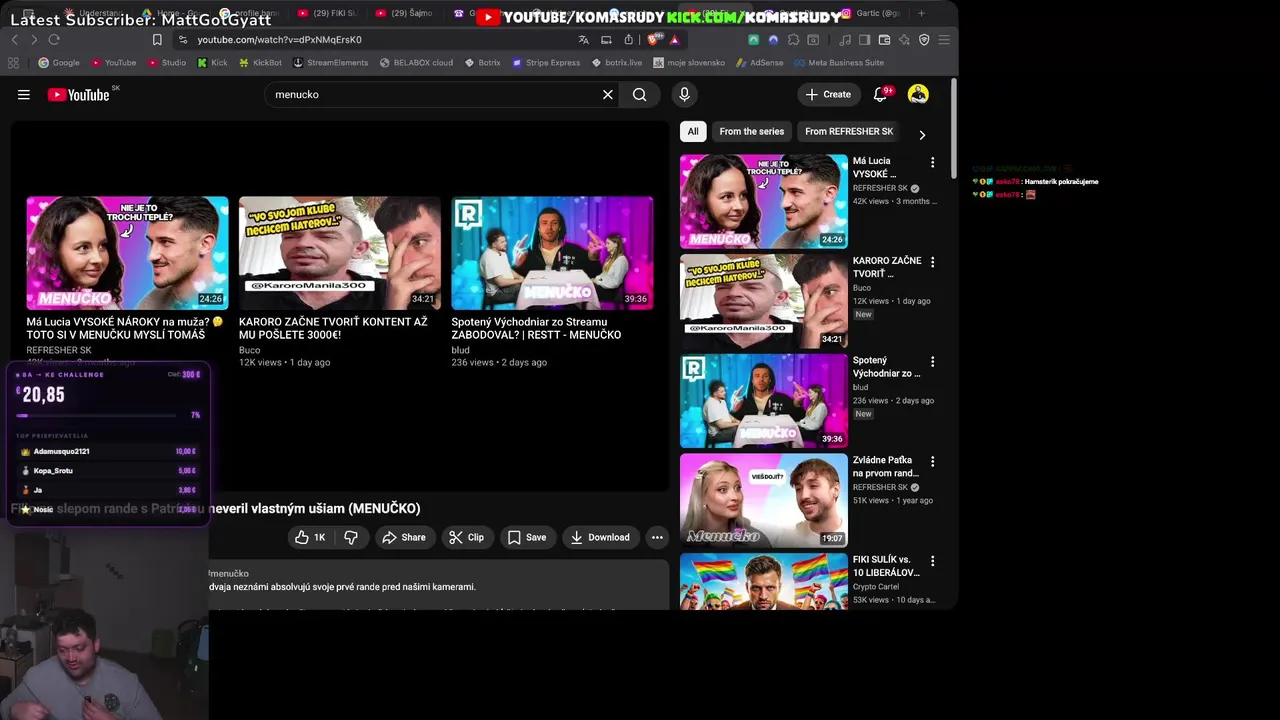Go to YouTube home via the logo
The image size is (1280, 720).
[x=78, y=95]
